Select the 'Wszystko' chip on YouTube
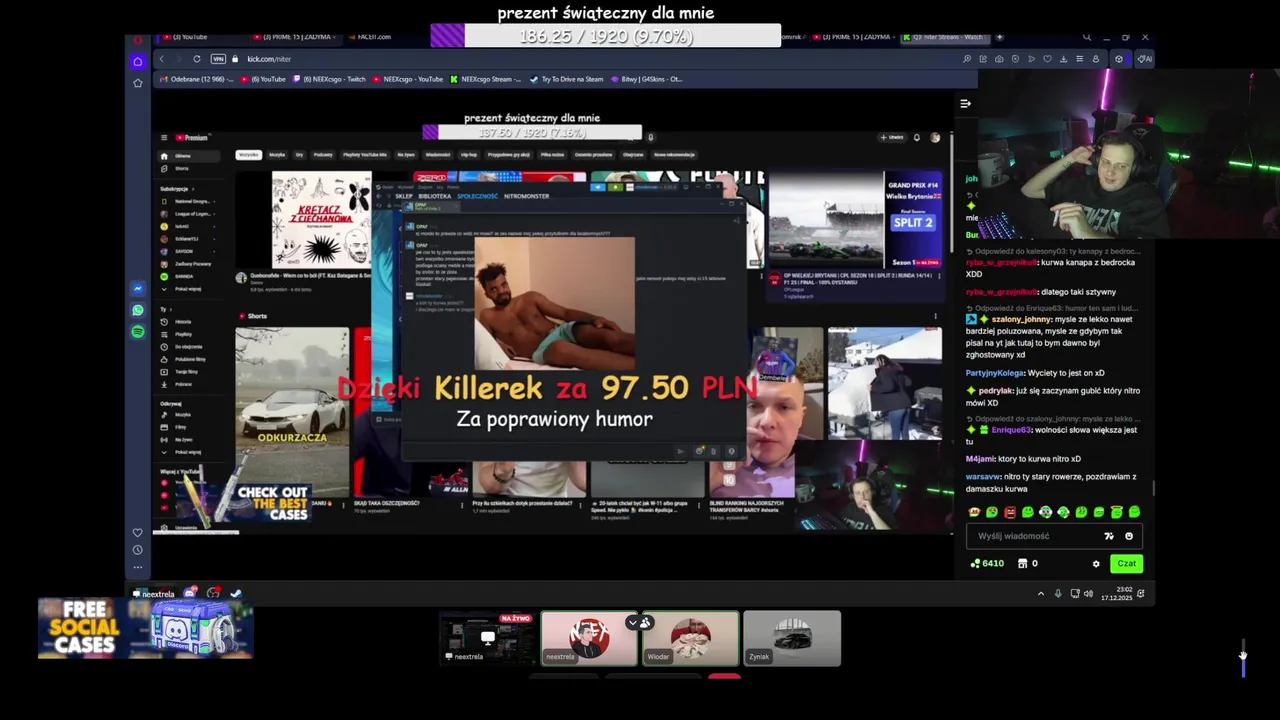 click(248, 155)
